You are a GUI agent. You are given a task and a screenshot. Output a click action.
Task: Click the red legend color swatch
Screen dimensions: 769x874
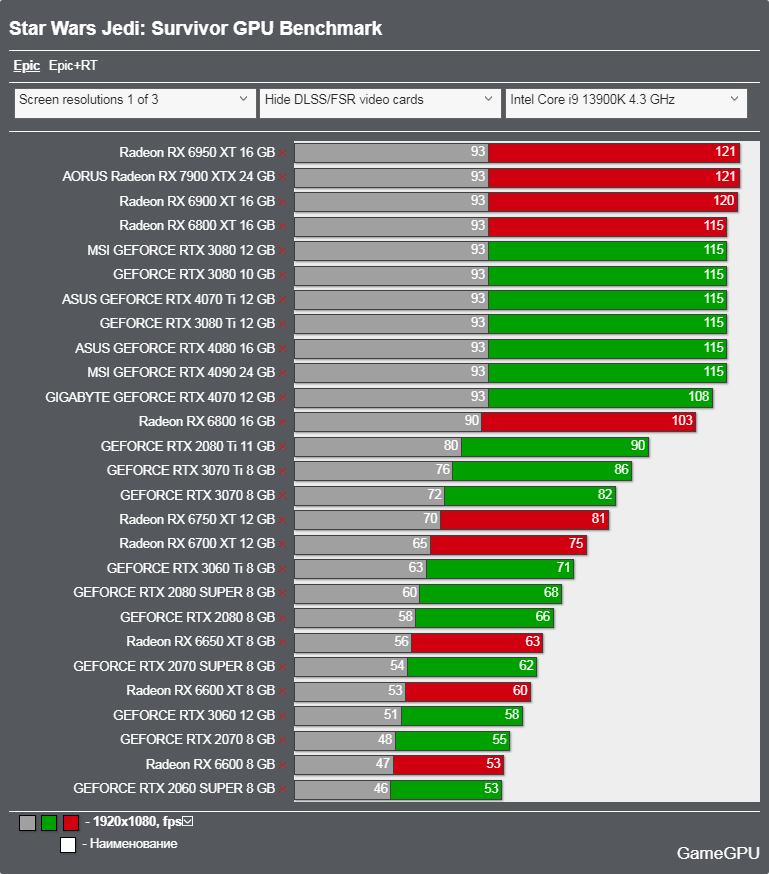tap(71, 823)
